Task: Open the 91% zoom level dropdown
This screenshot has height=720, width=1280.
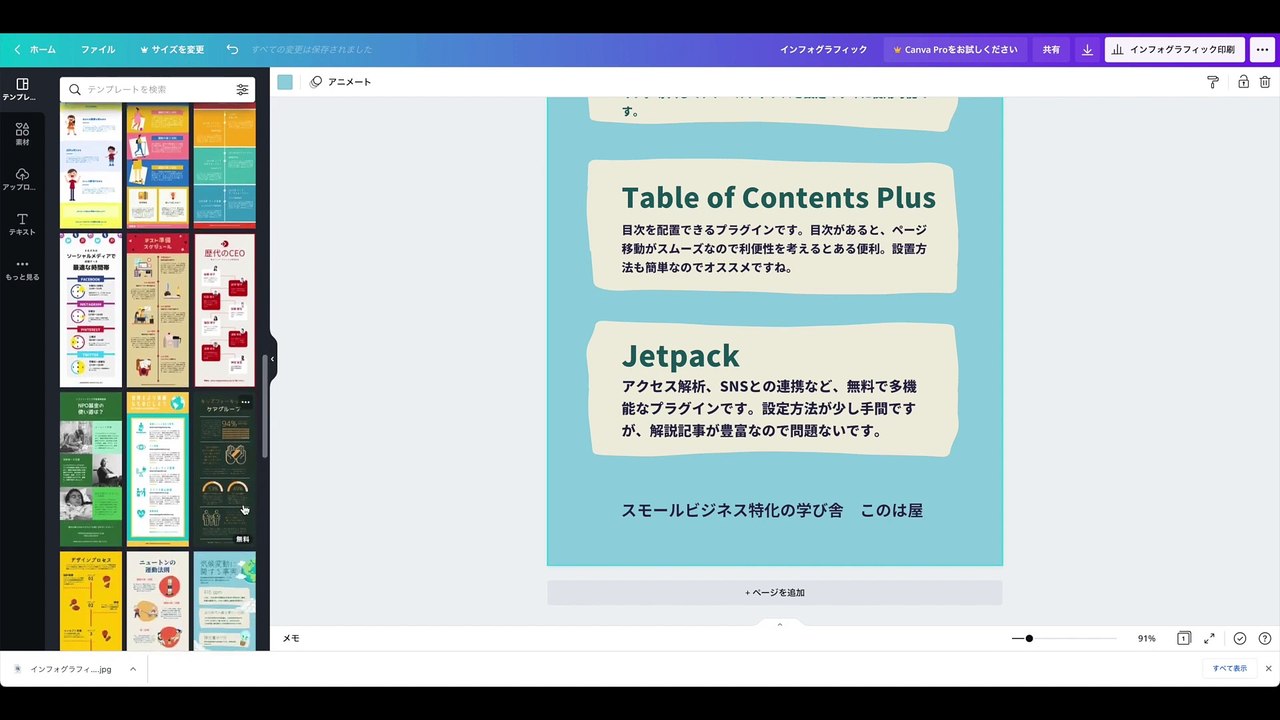Action: point(1146,638)
